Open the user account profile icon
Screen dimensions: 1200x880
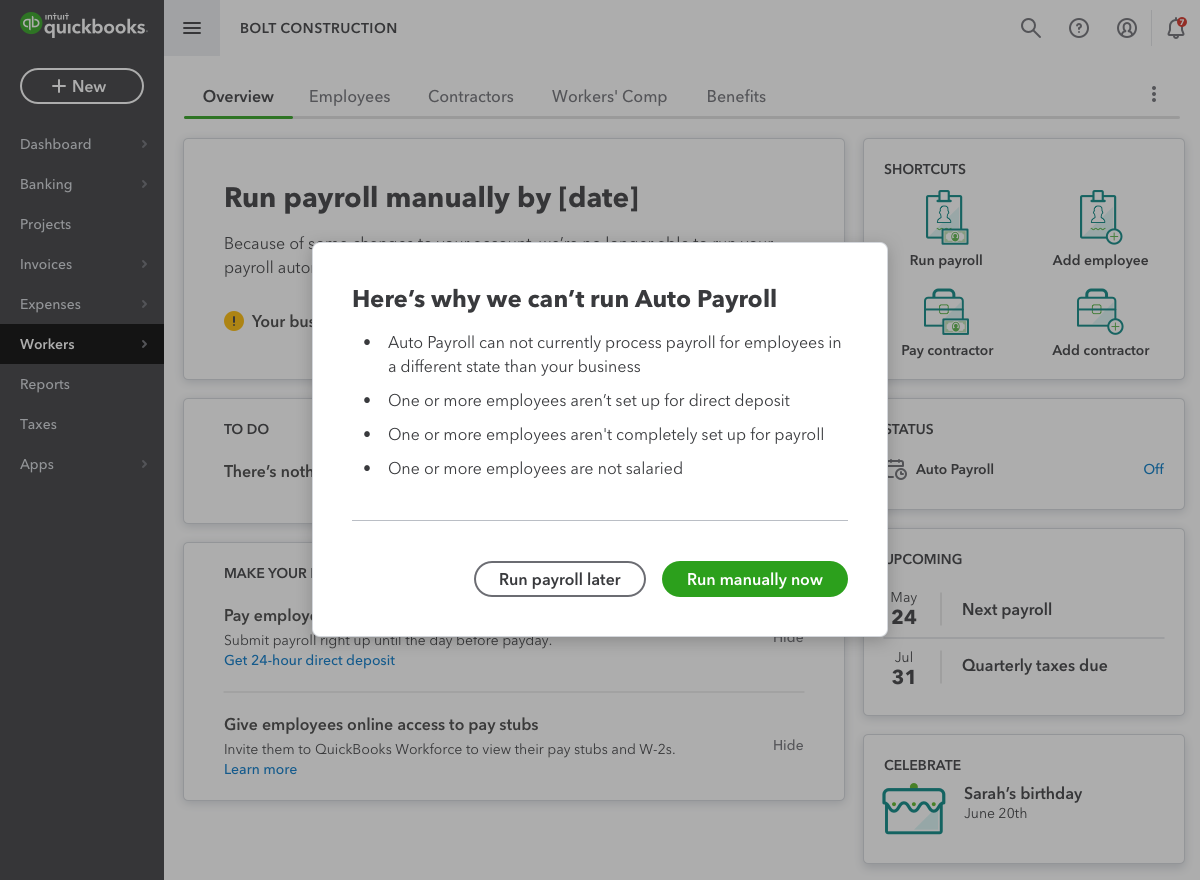coord(1127,28)
